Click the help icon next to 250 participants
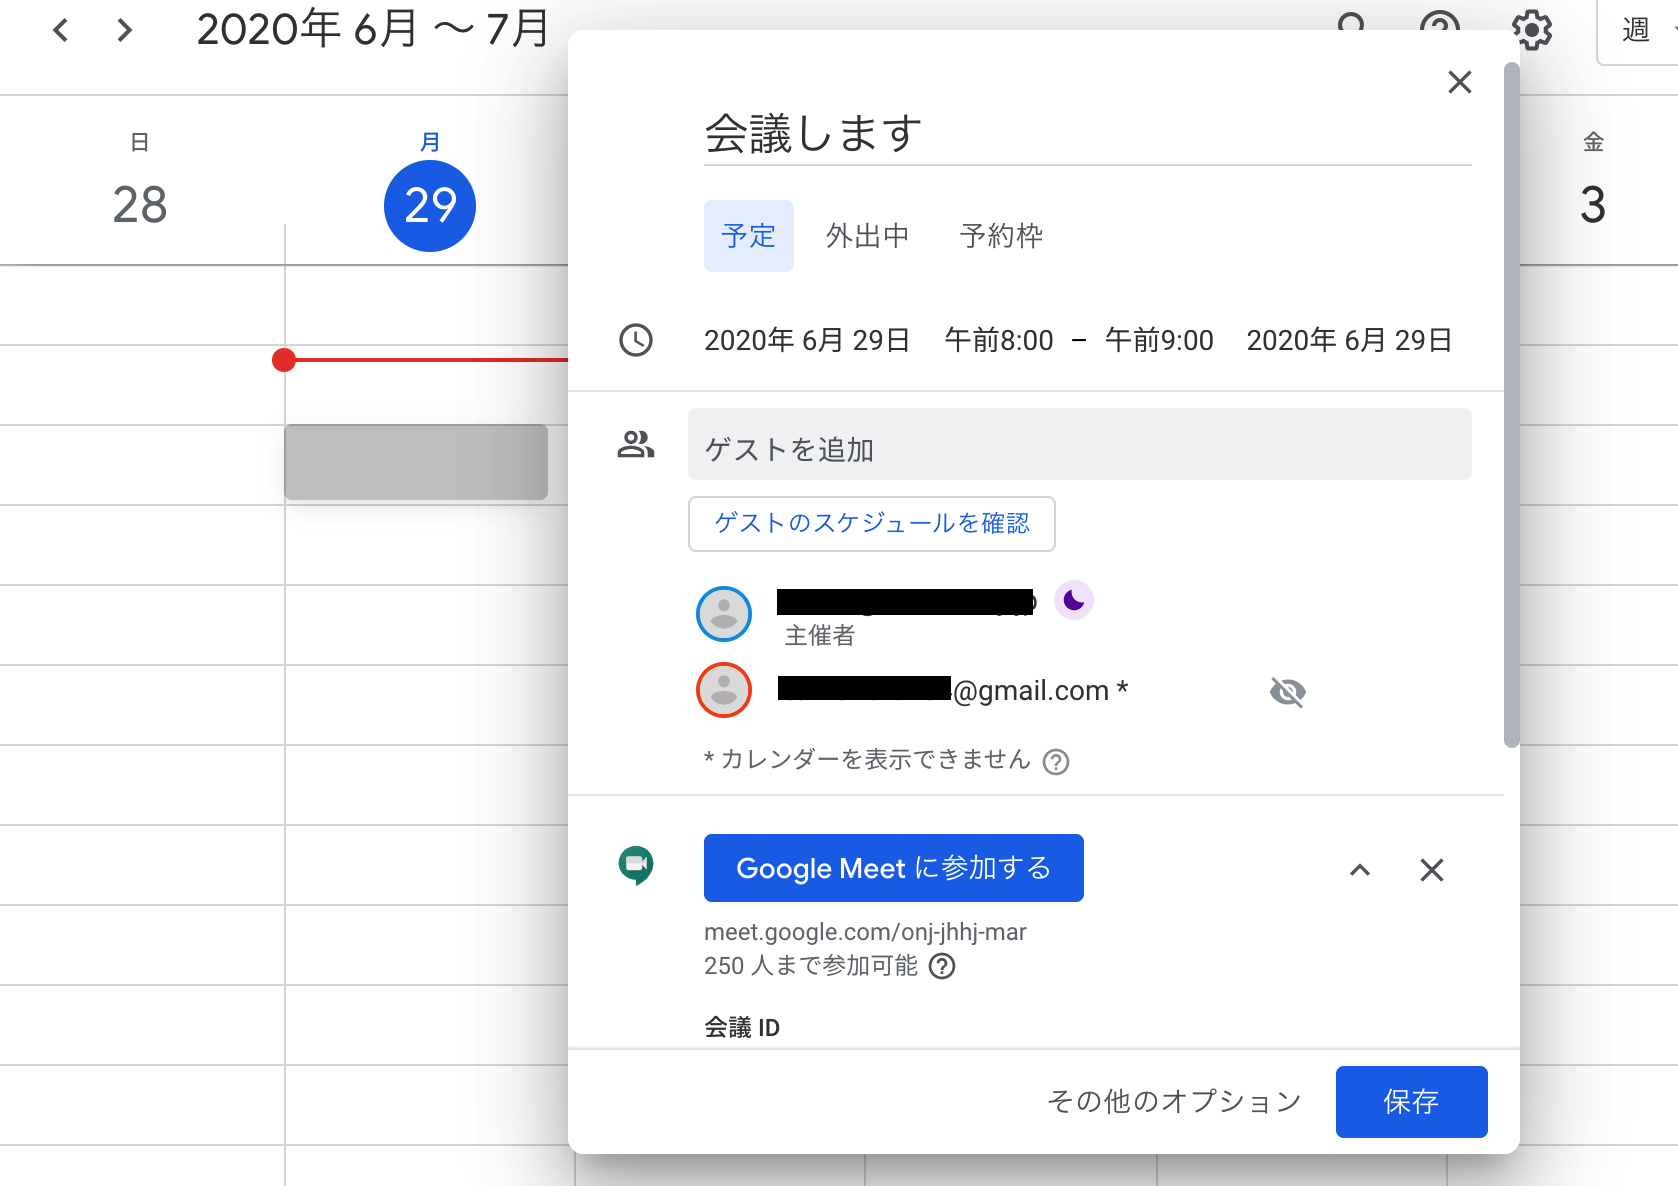 [941, 966]
